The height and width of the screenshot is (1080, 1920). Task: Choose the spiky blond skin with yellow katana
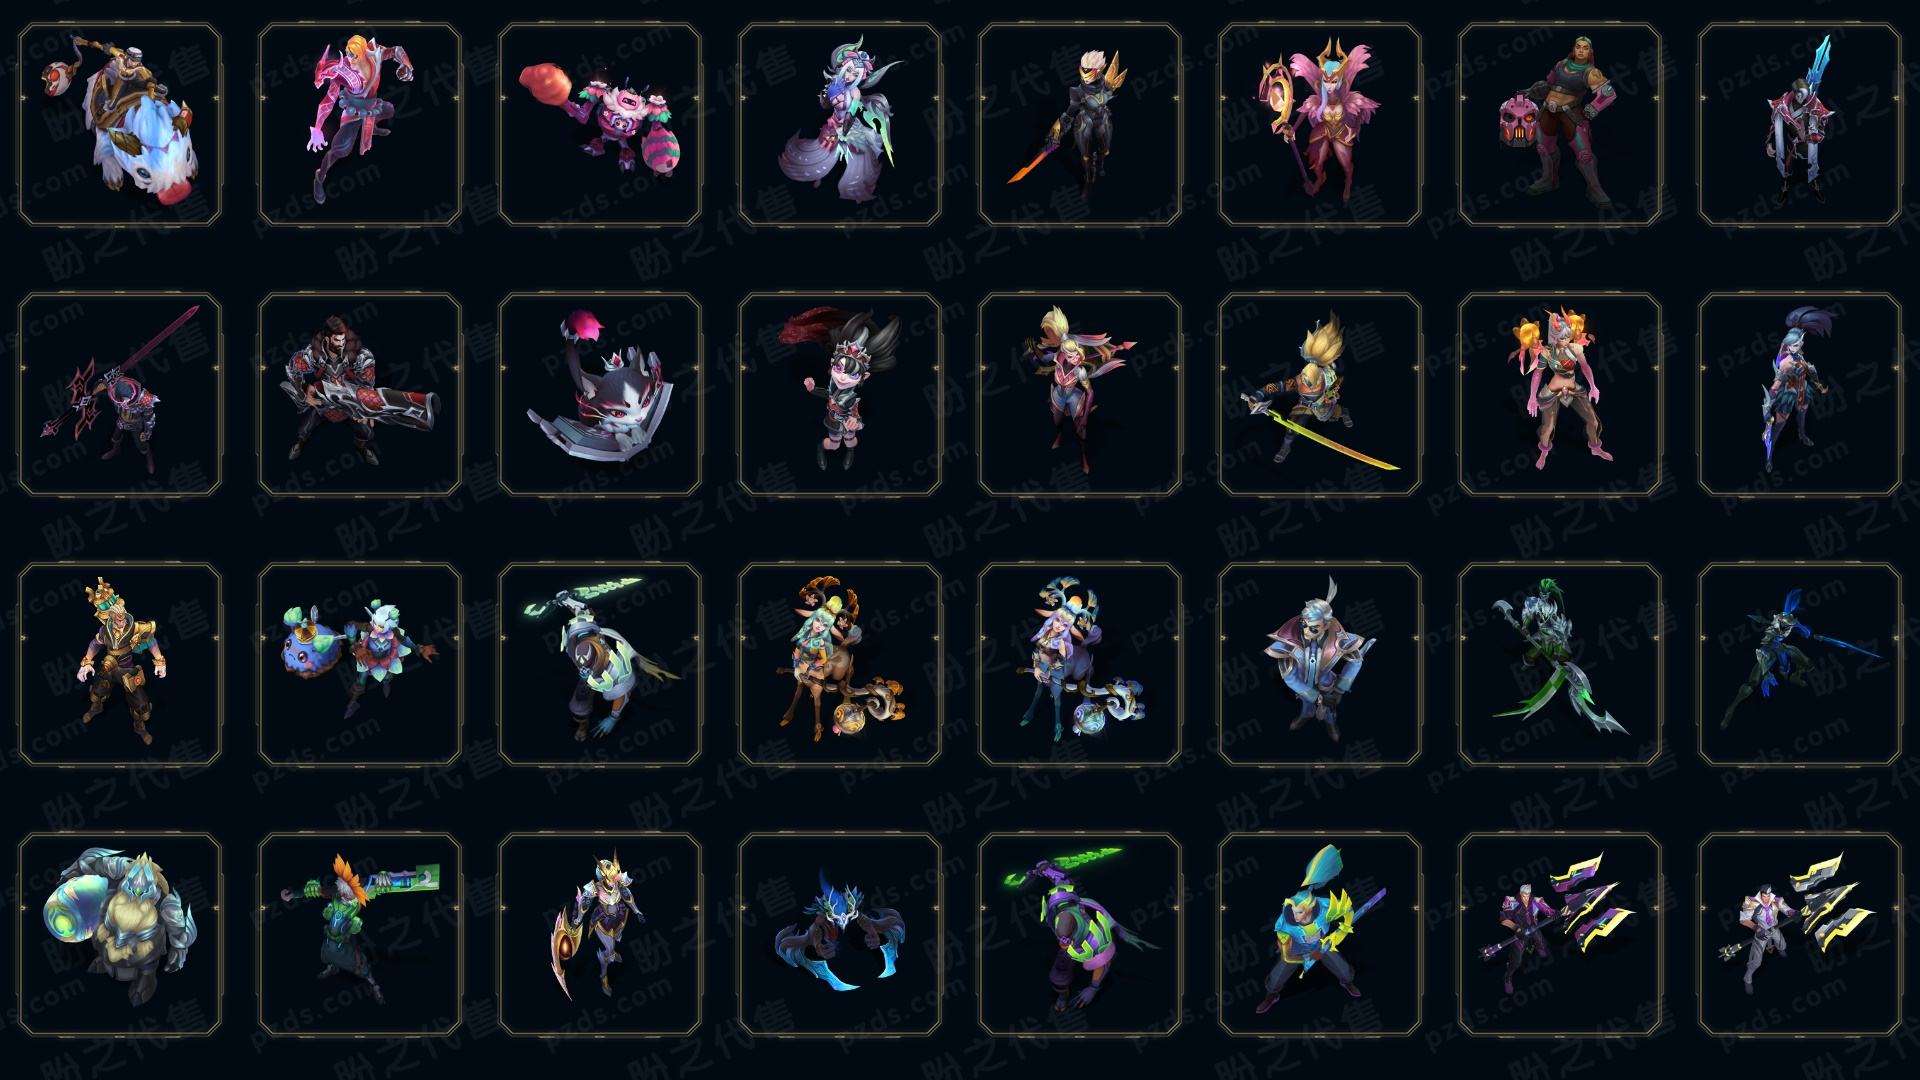pos(1320,394)
